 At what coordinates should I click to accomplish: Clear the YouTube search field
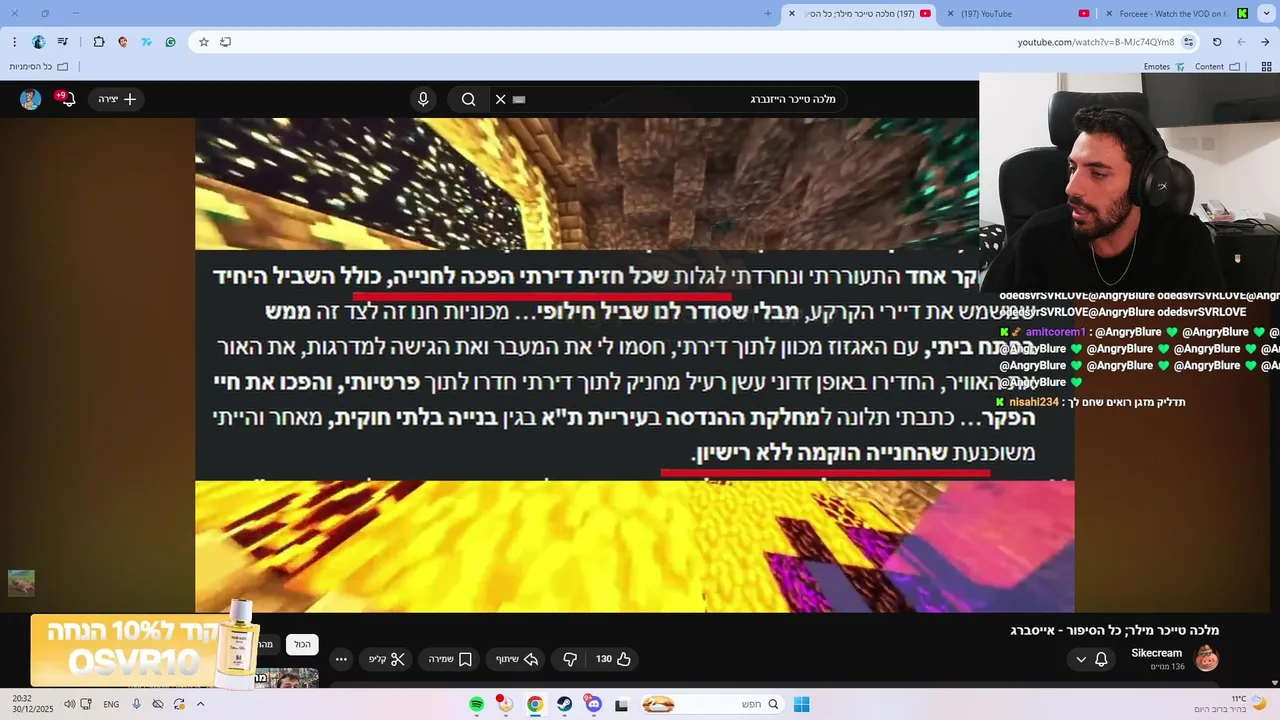point(501,99)
